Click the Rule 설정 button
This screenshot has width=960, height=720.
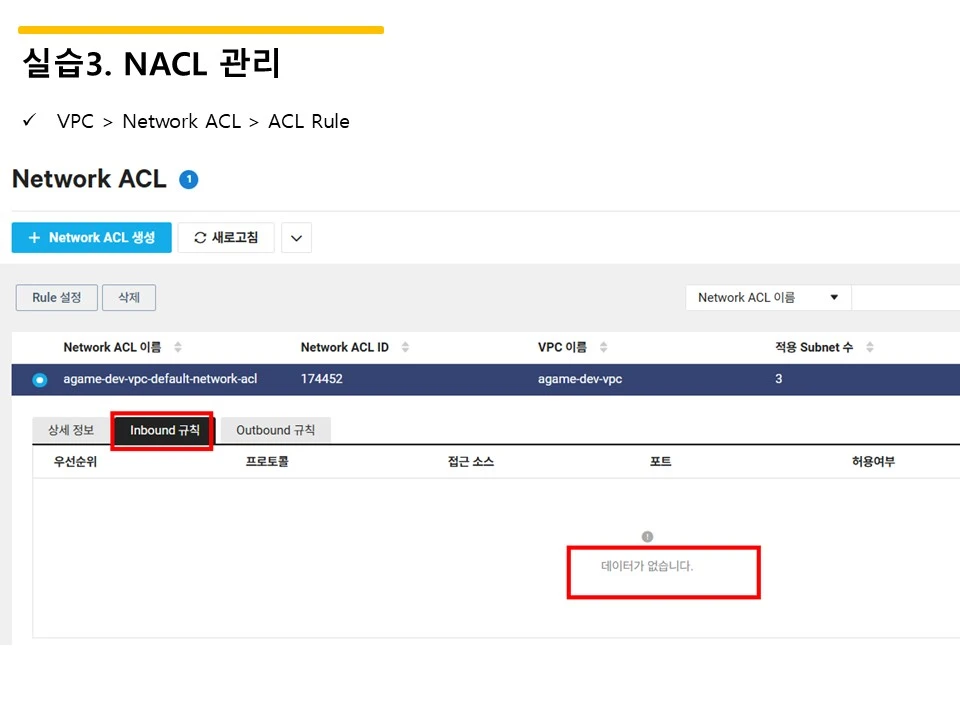point(56,298)
